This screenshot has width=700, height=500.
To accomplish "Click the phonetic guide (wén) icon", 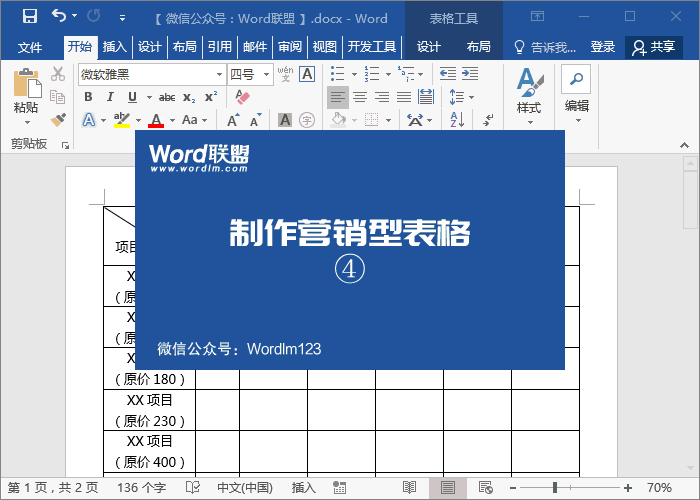I will tap(285, 74).
